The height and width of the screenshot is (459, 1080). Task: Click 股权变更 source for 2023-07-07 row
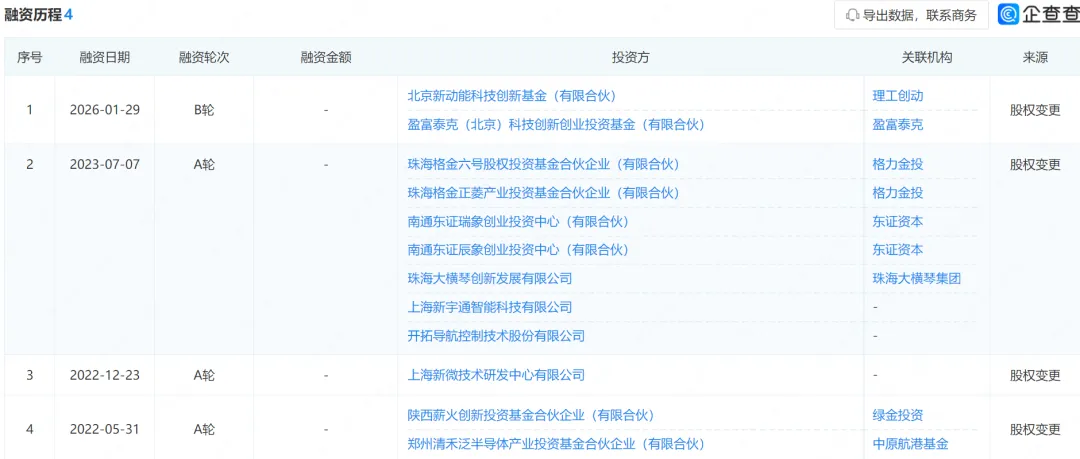[x=1035, y=165]
